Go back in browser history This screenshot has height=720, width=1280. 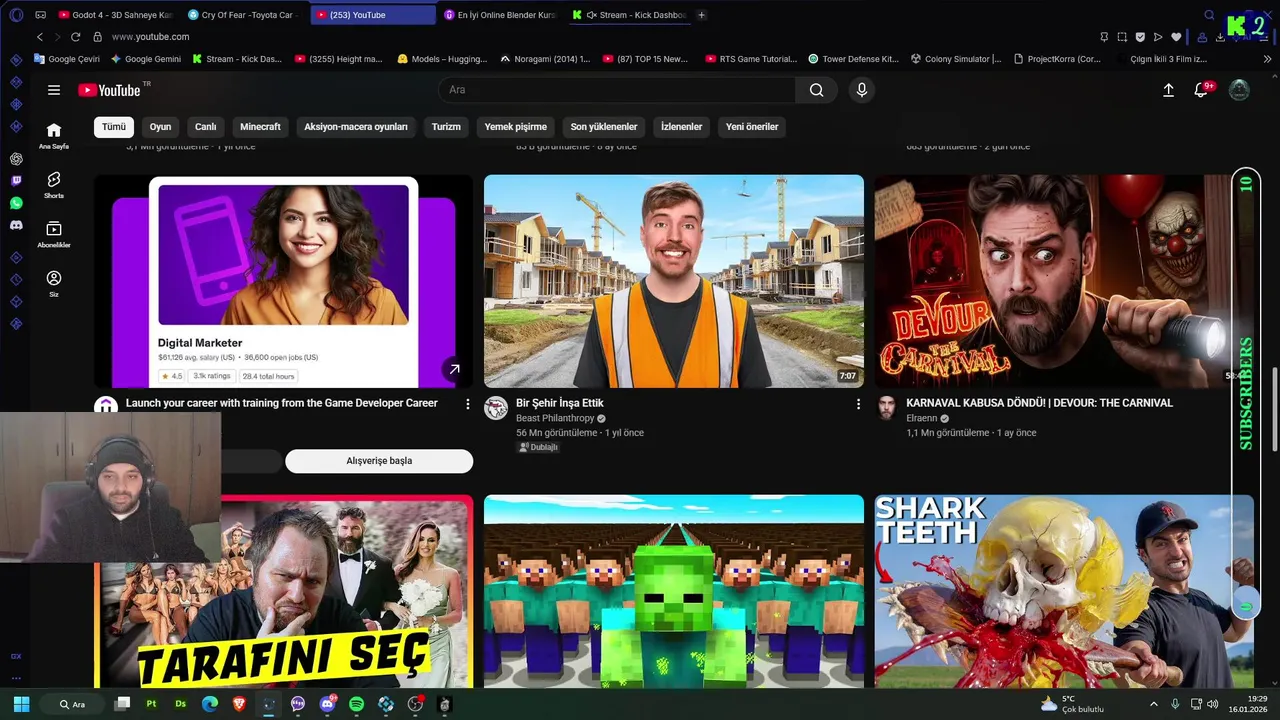40,36
